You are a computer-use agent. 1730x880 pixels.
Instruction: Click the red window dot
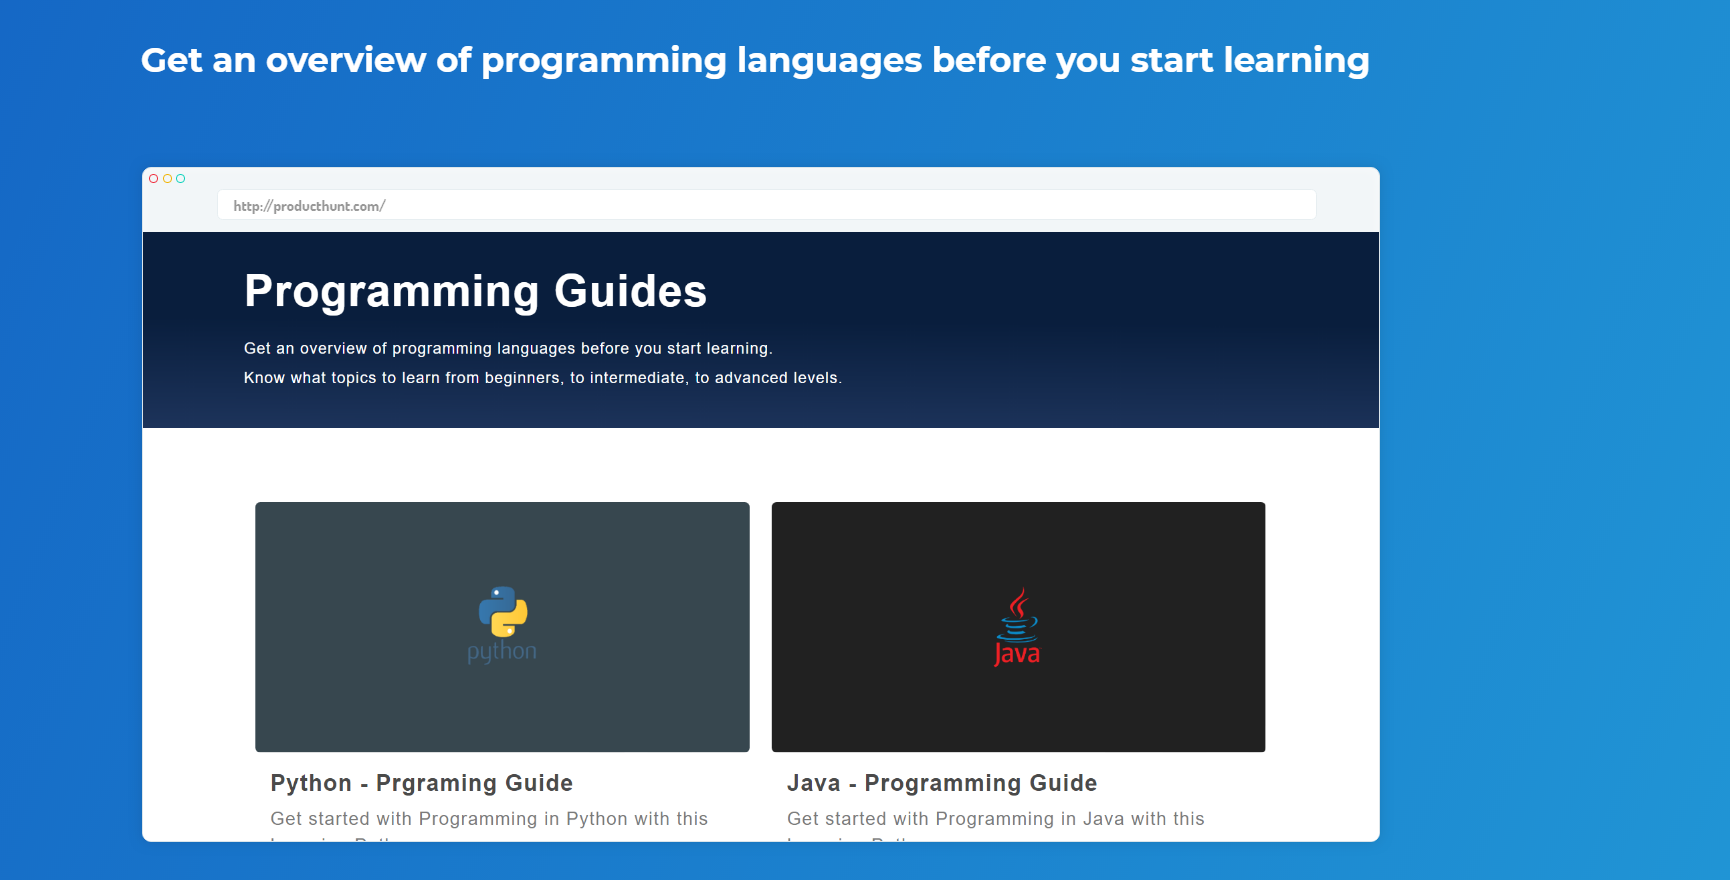(x=154, y=179)
